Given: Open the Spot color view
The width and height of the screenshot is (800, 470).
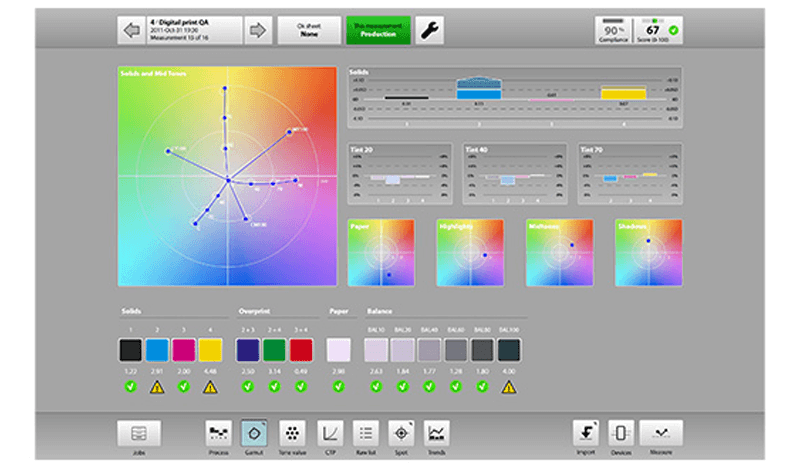Looking at the screenshot, I should tap(401, 434).
